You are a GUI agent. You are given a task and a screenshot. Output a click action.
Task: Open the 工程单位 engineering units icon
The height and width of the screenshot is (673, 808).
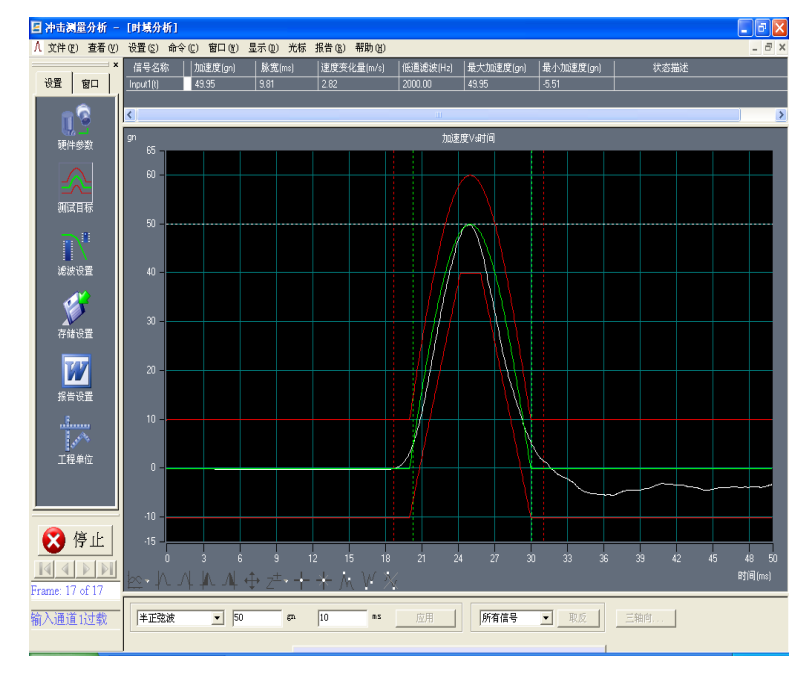[x=75, y=433]
